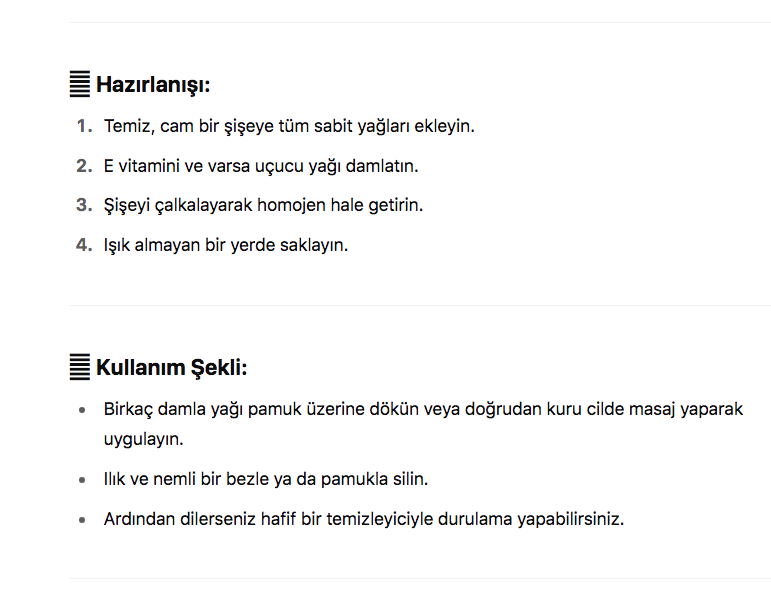Click list number 4 marker

(x=84, y=244)
